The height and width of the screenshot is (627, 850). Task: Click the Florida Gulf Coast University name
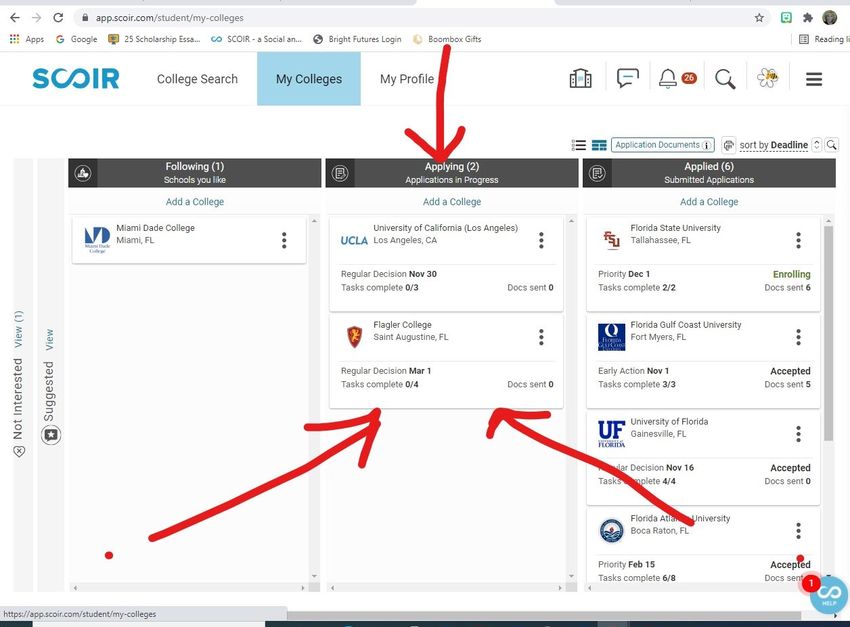[x=686, y=325]
